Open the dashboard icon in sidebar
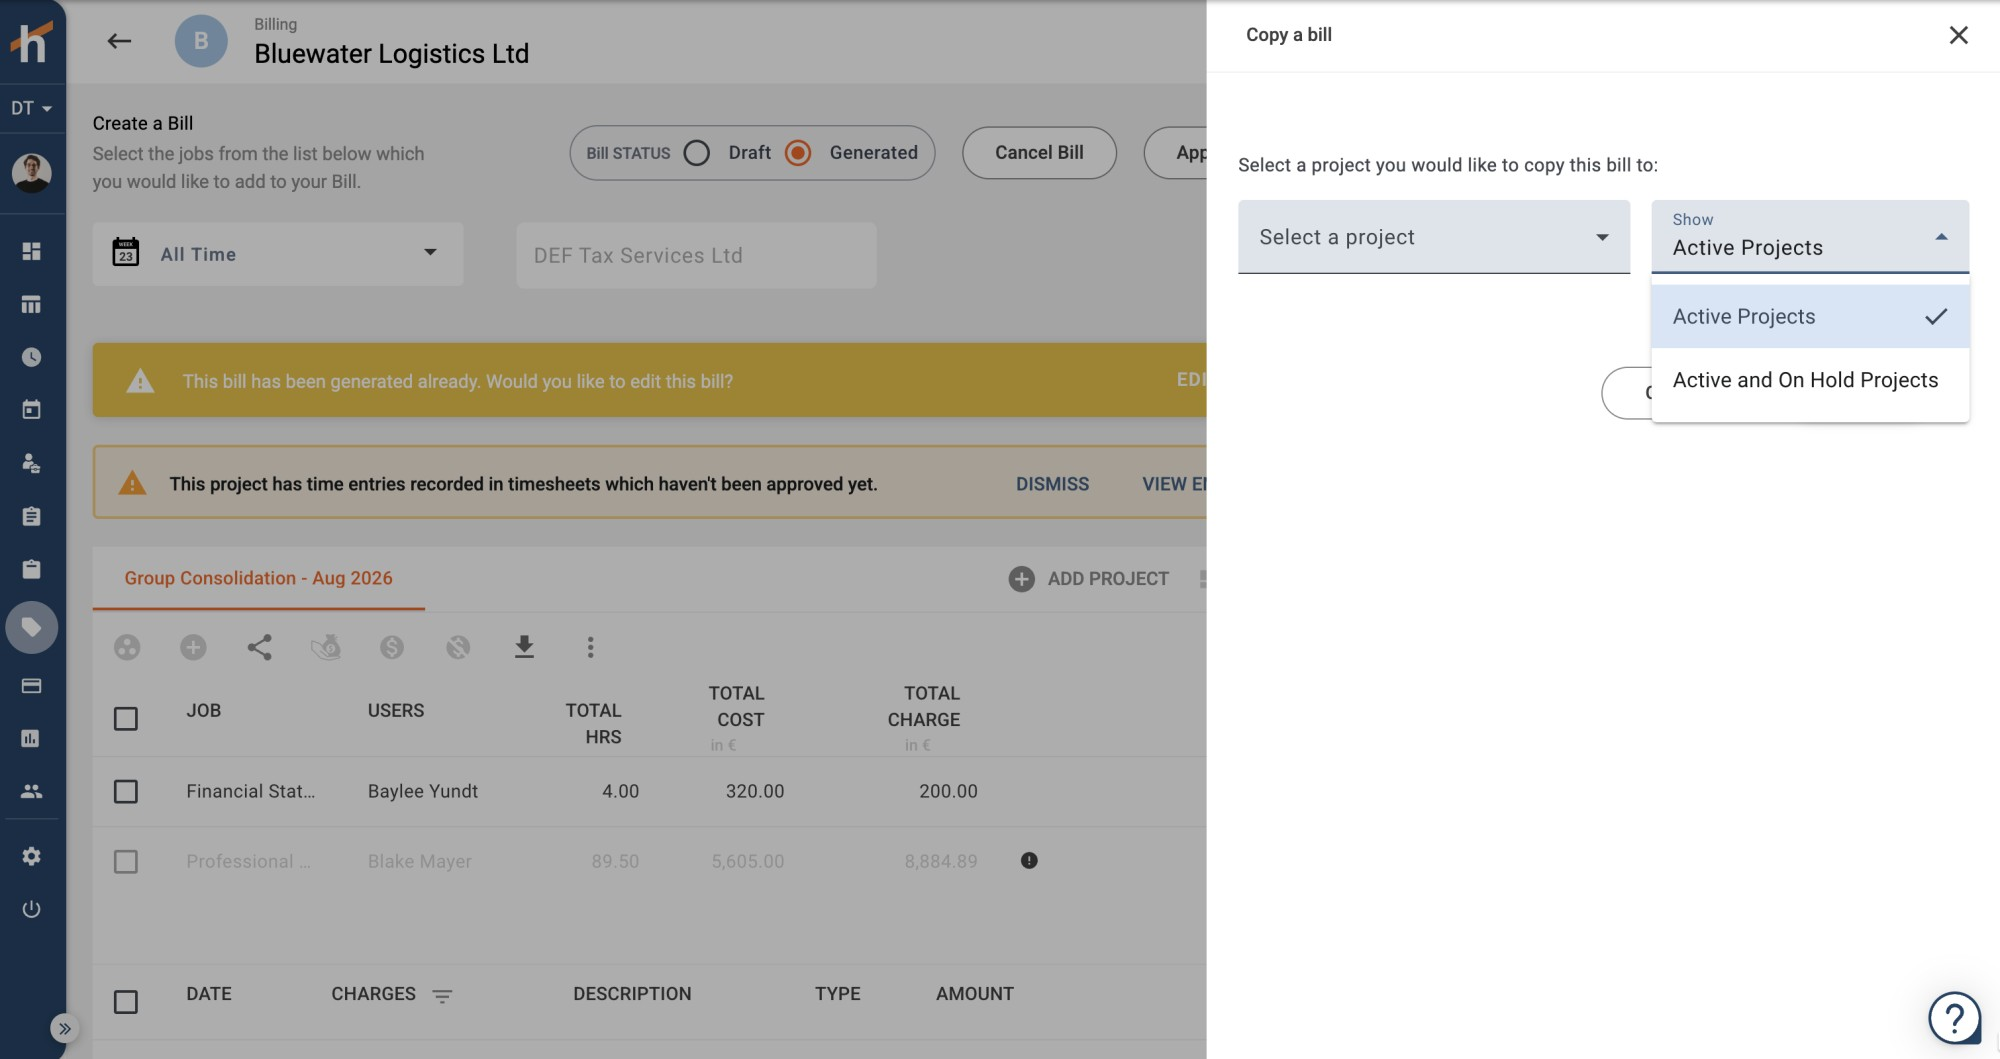Screen dimensions: 2000x1059 point(31,251)
